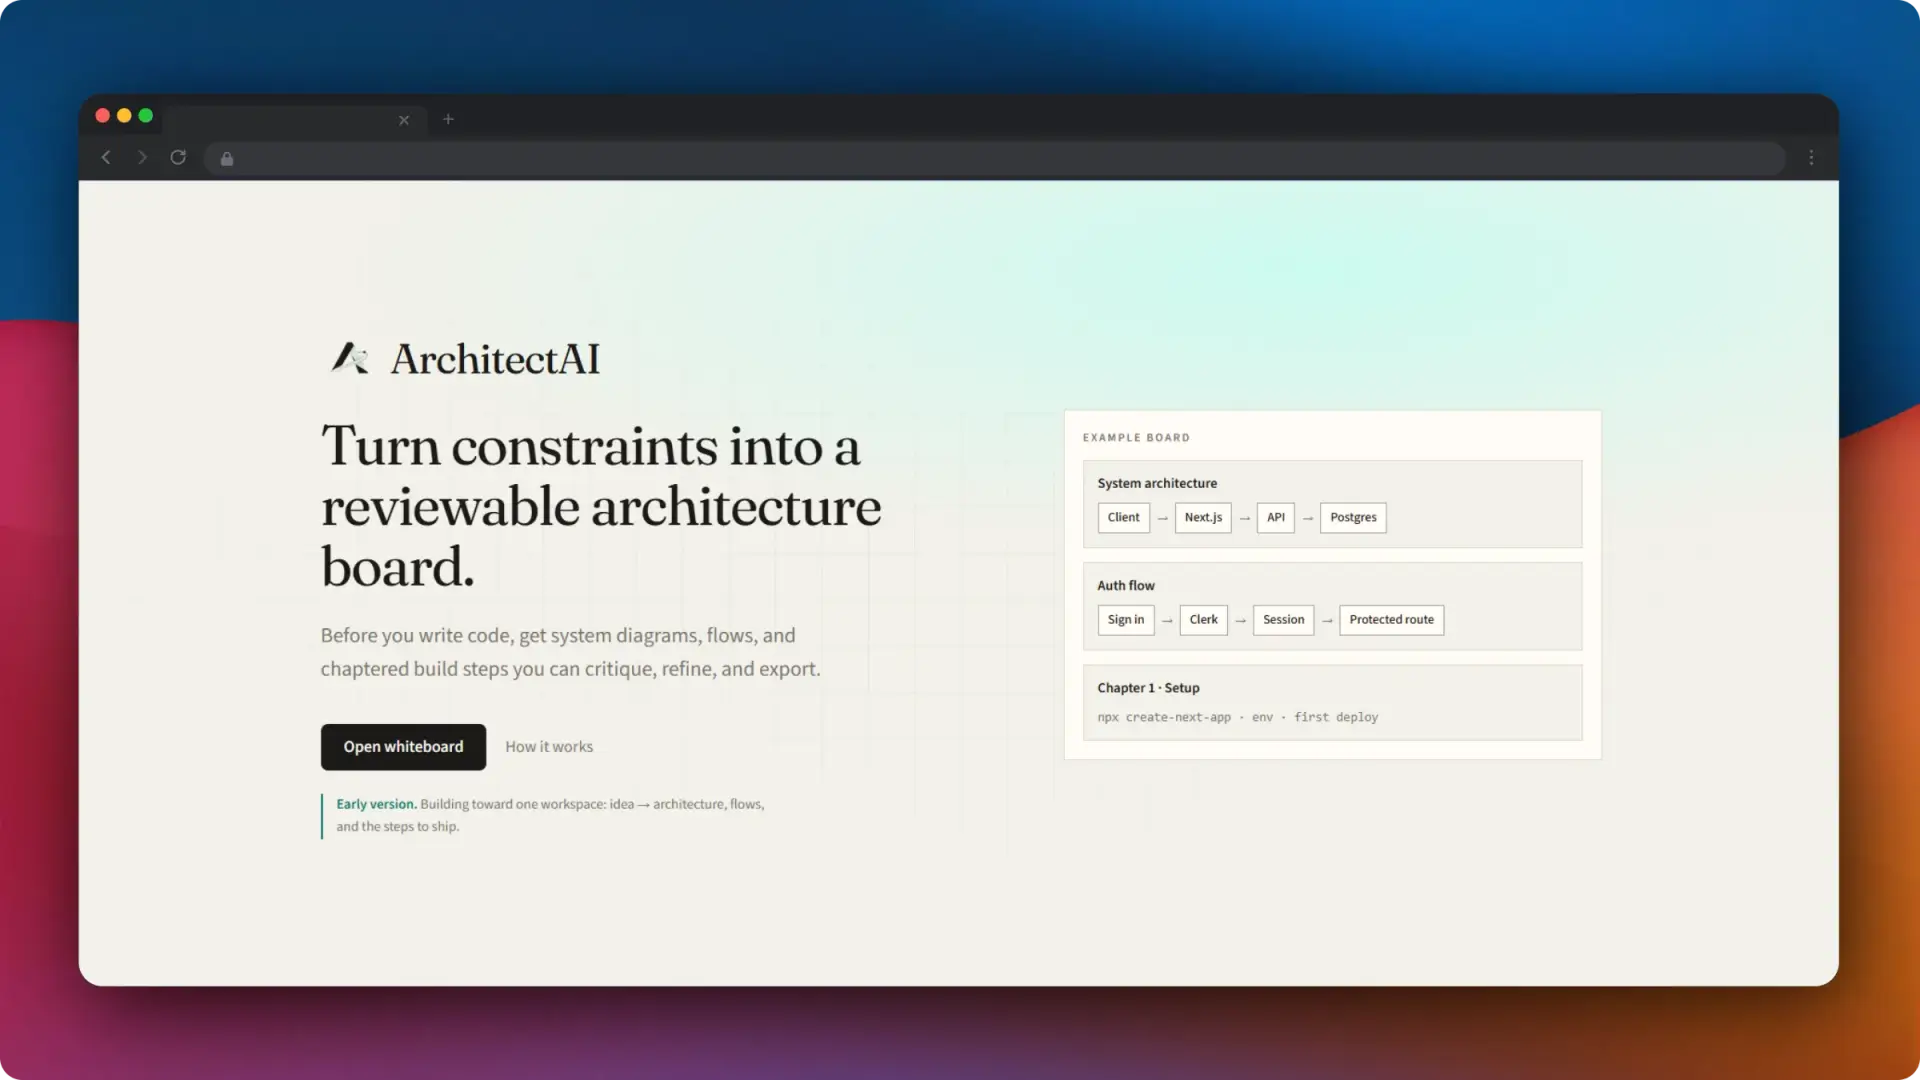This screenshot has width=1920, height=1080.
Task: Select the Sign in node in Auth flow
Action: point(1126,620)
